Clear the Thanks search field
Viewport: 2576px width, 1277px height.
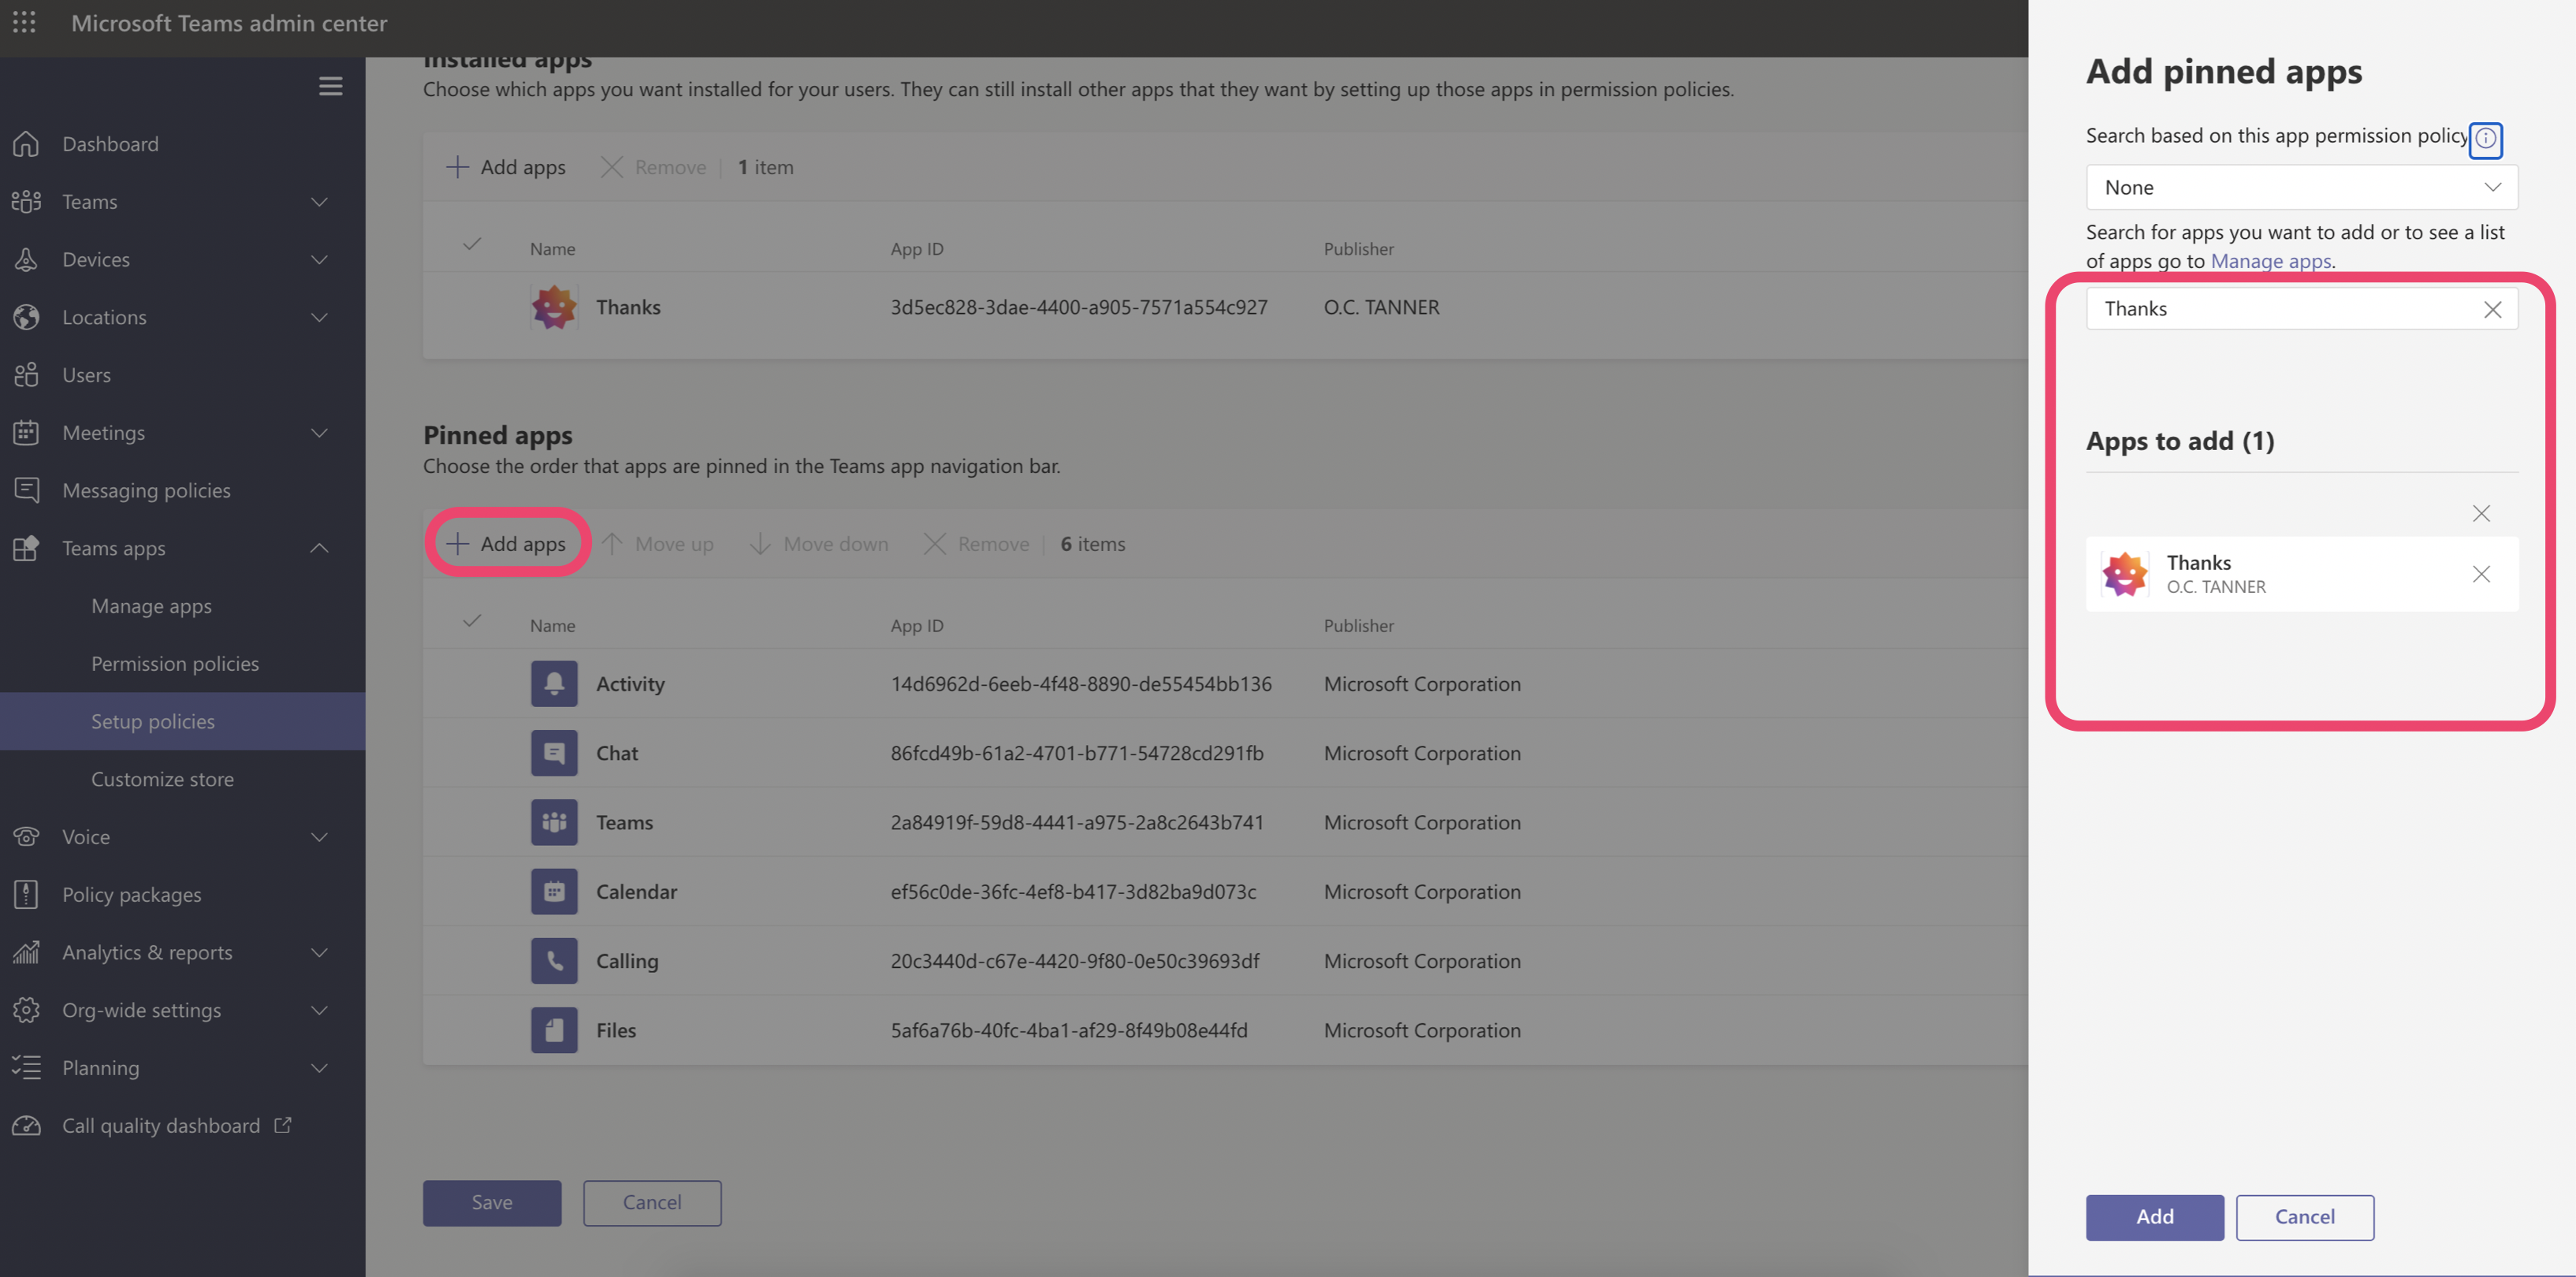pos(2492,309)
